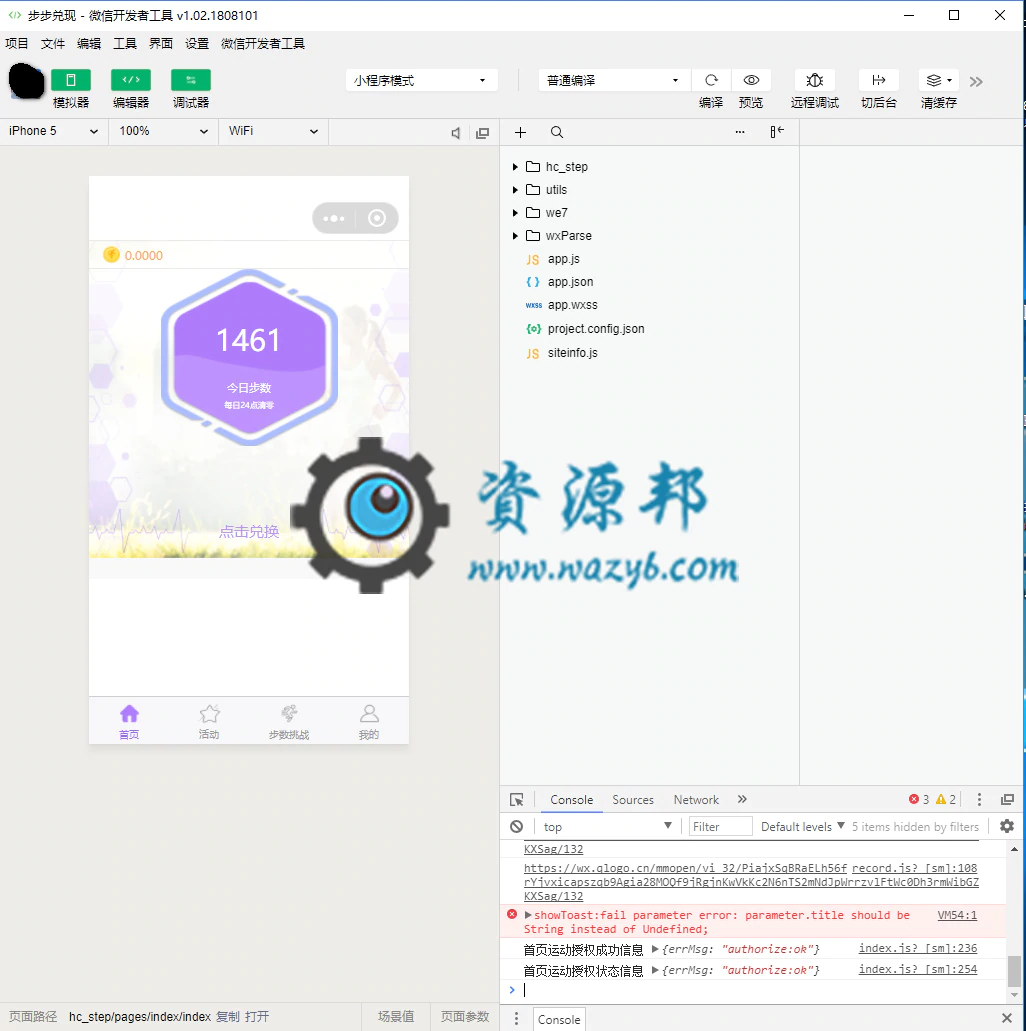Select the 活动 activity star tab
Viewport: 1026px width, 1031px height.
click(209, 722)
